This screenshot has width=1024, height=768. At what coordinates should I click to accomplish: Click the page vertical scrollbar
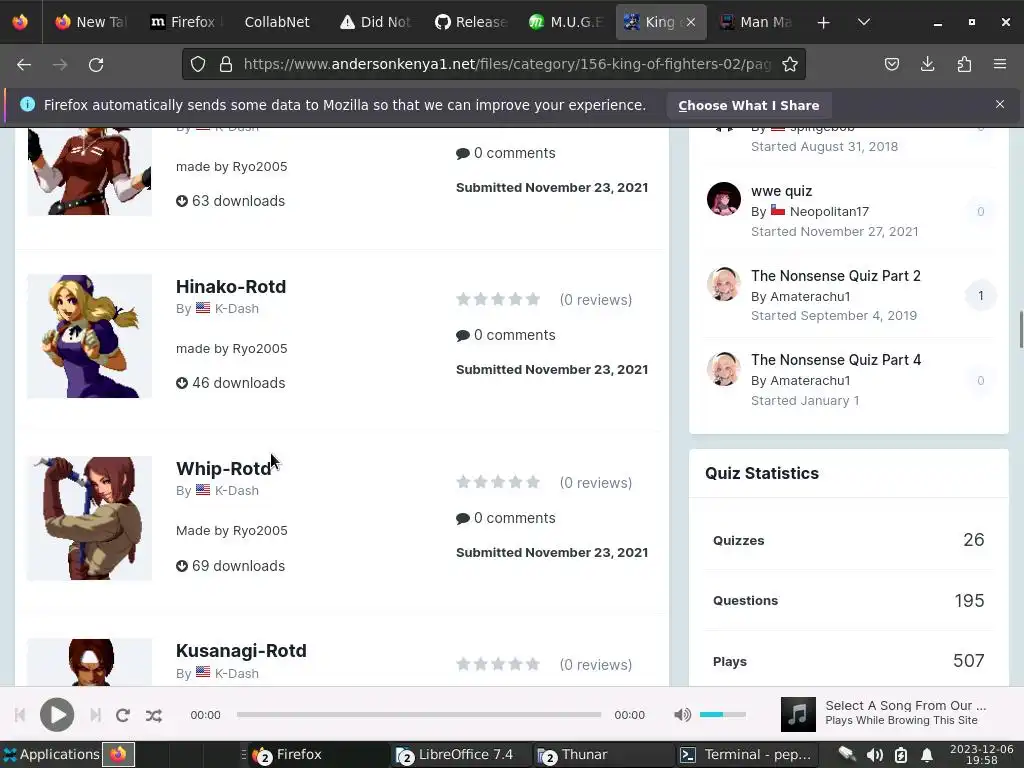pyautogui.click(x=1020, y=330)
